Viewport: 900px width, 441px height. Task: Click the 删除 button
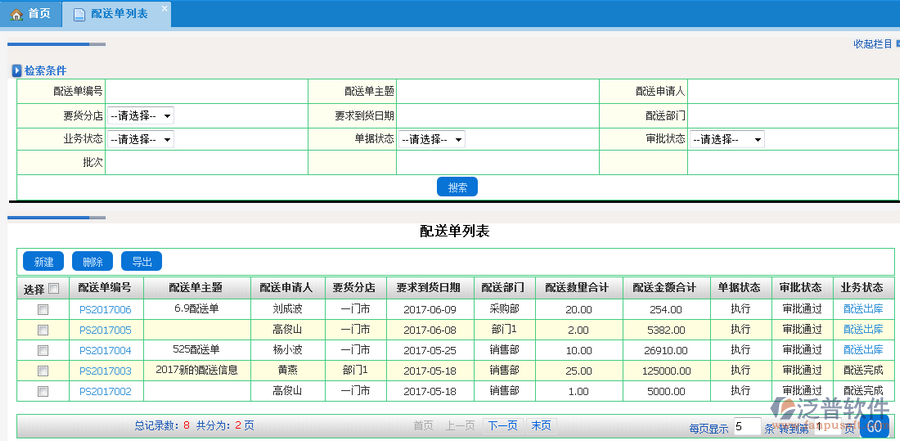click(x=92, y=262)
